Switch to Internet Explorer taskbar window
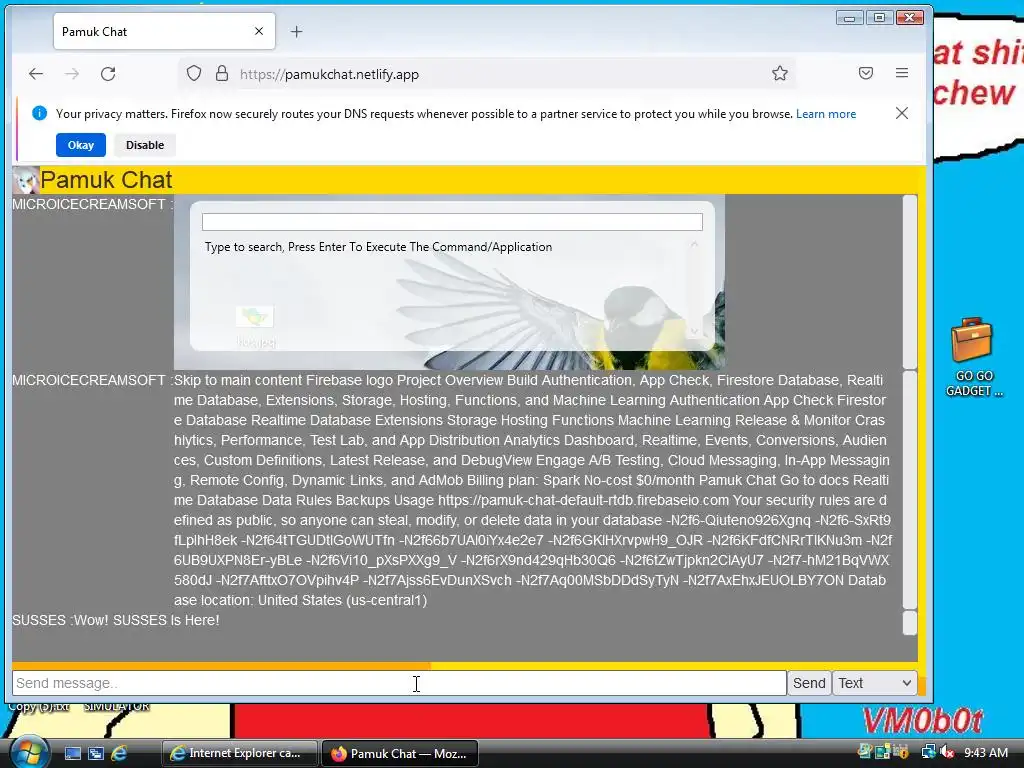 [x=239, y=753]
